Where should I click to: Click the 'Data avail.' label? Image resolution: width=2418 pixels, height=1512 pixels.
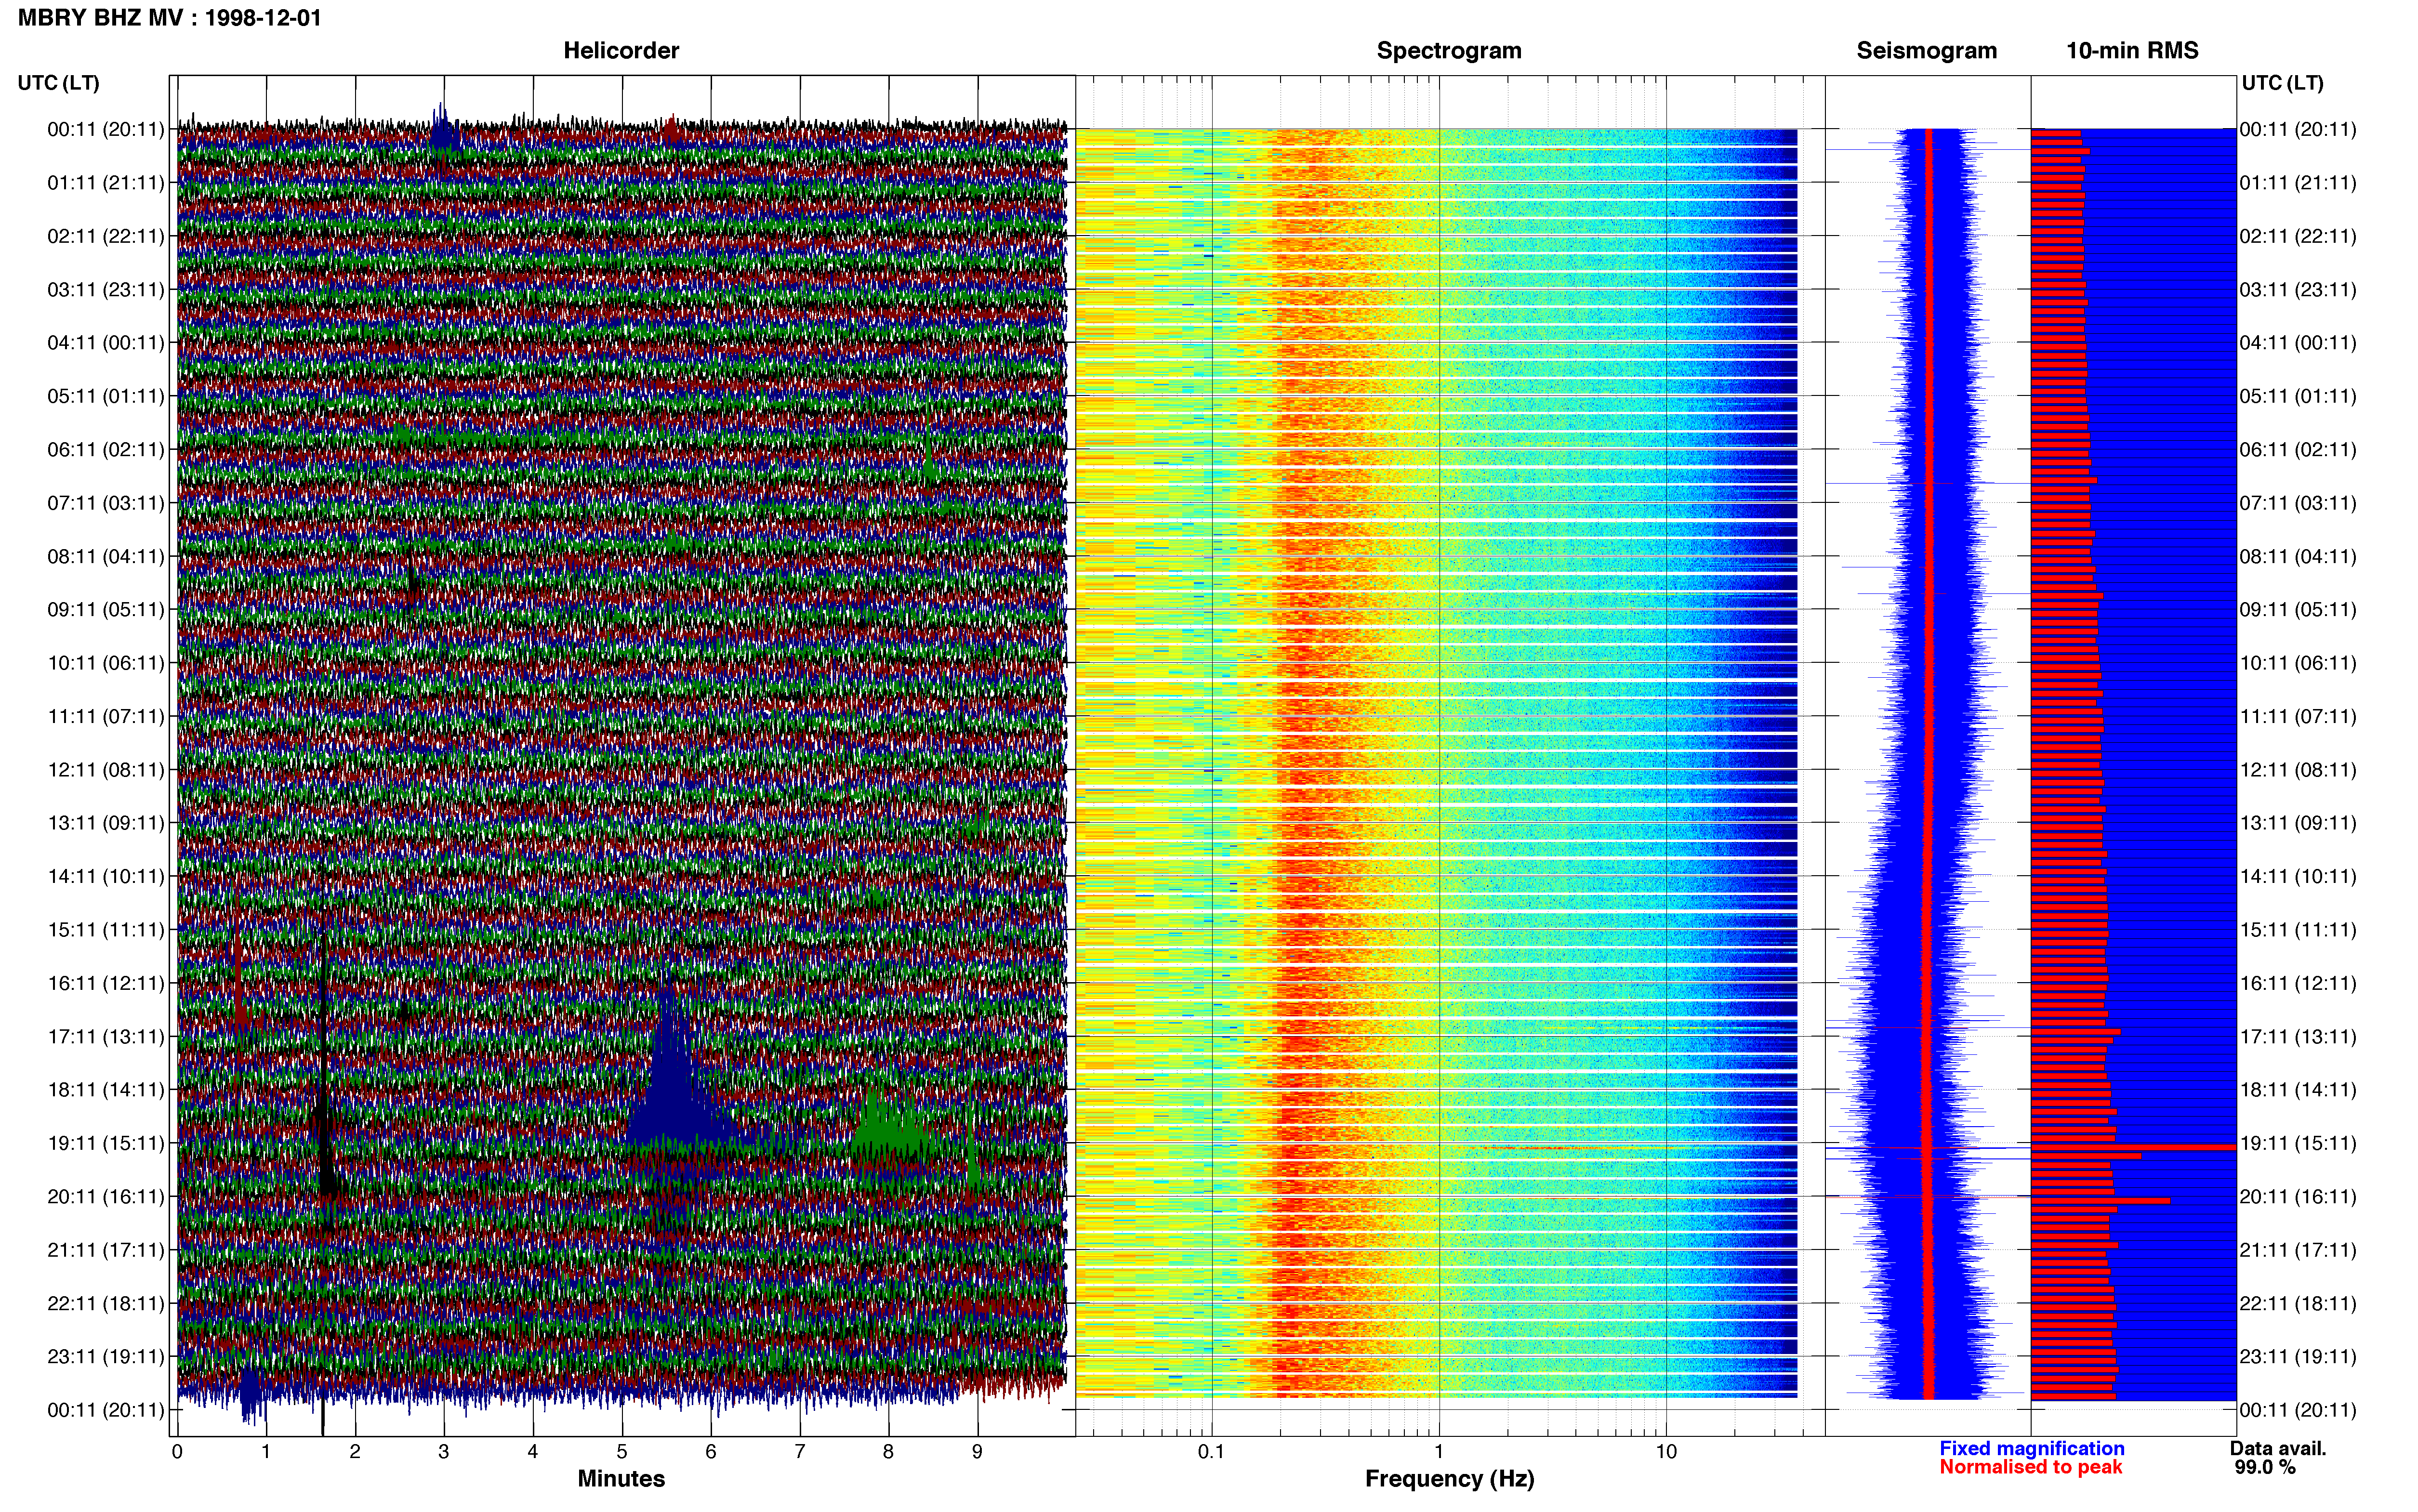point(2278,1448)
